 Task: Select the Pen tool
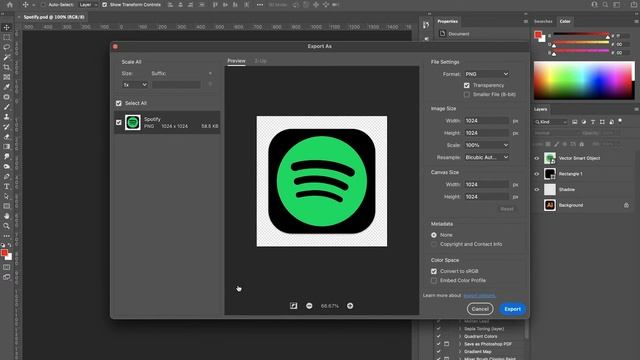tap(7, 176)
